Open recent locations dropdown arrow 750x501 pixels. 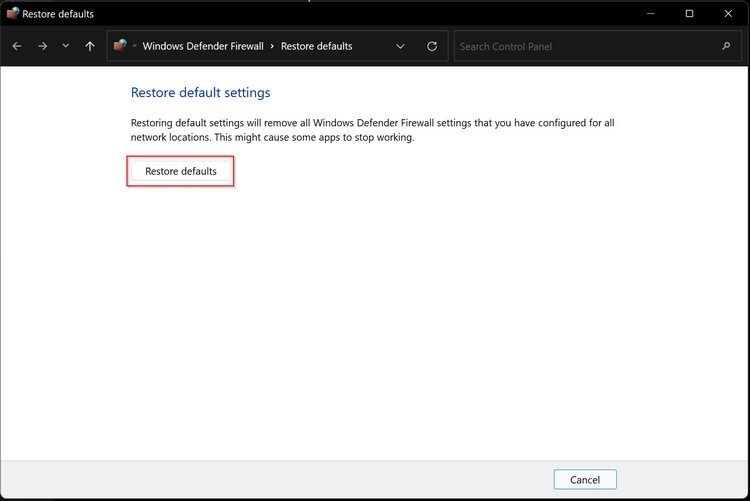click(66, 46)
